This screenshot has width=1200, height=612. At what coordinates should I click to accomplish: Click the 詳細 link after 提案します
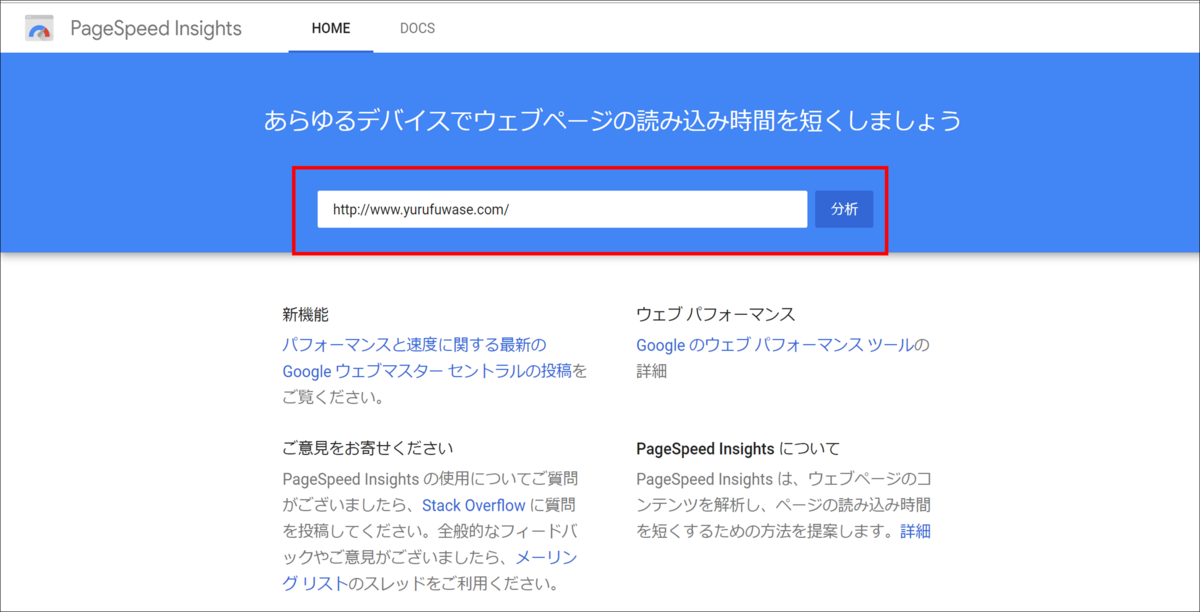point(915,531)
